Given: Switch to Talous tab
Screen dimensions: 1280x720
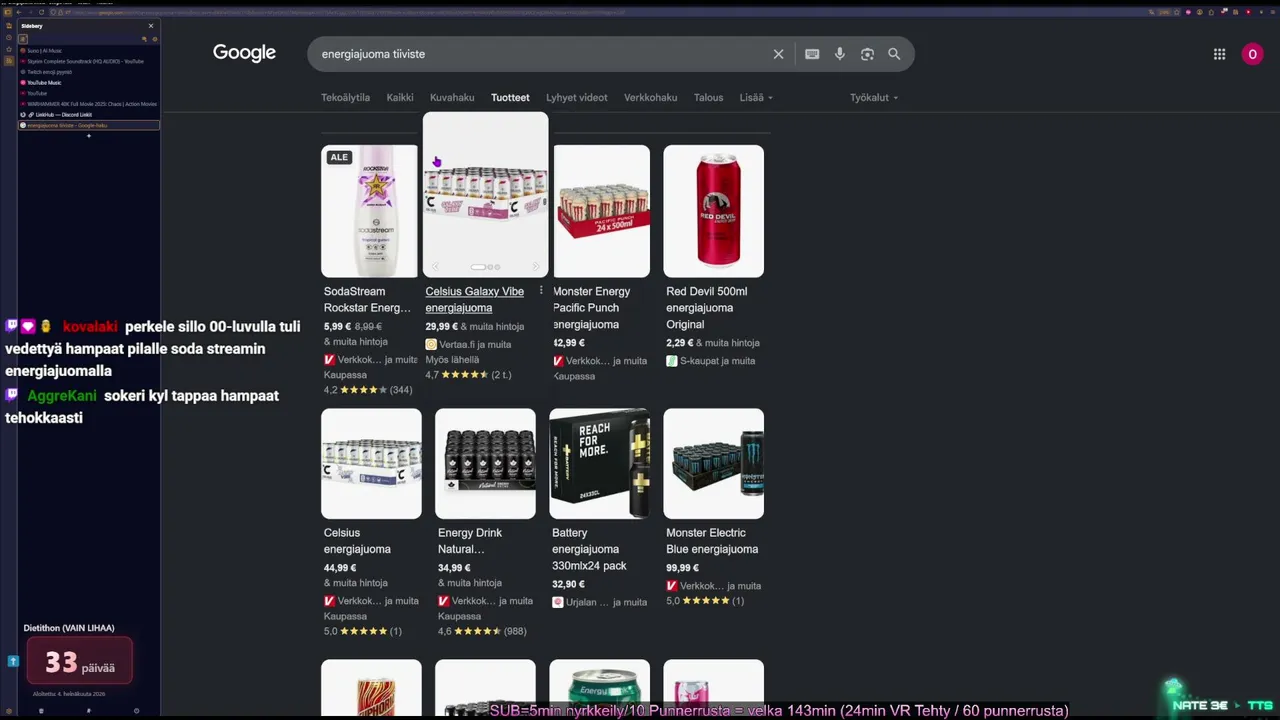Looking at the screenshot, I should coord(708,98).
